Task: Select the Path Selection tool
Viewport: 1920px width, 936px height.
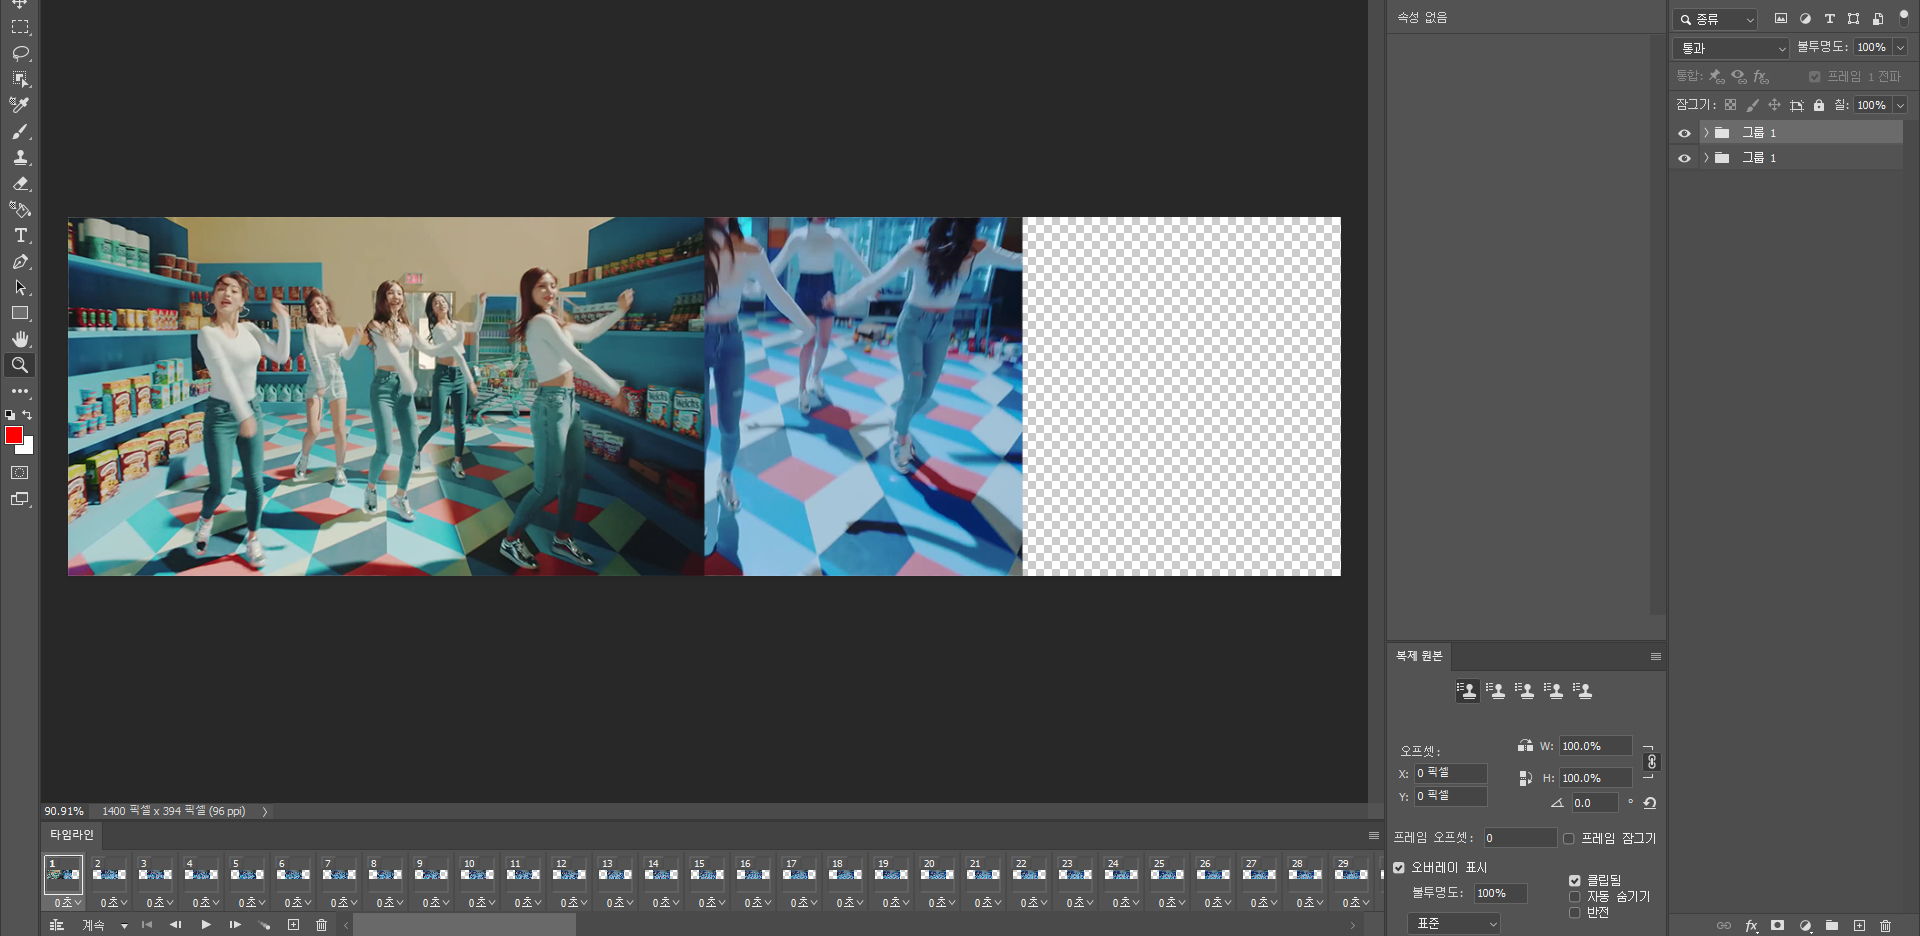Action: [x=20, y=287]
